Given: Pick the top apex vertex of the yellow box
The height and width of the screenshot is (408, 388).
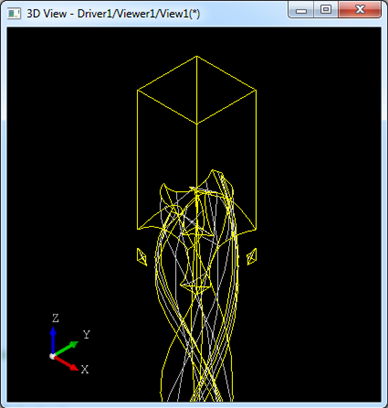Looking at the screenshot, I should (x=196, y=56).
